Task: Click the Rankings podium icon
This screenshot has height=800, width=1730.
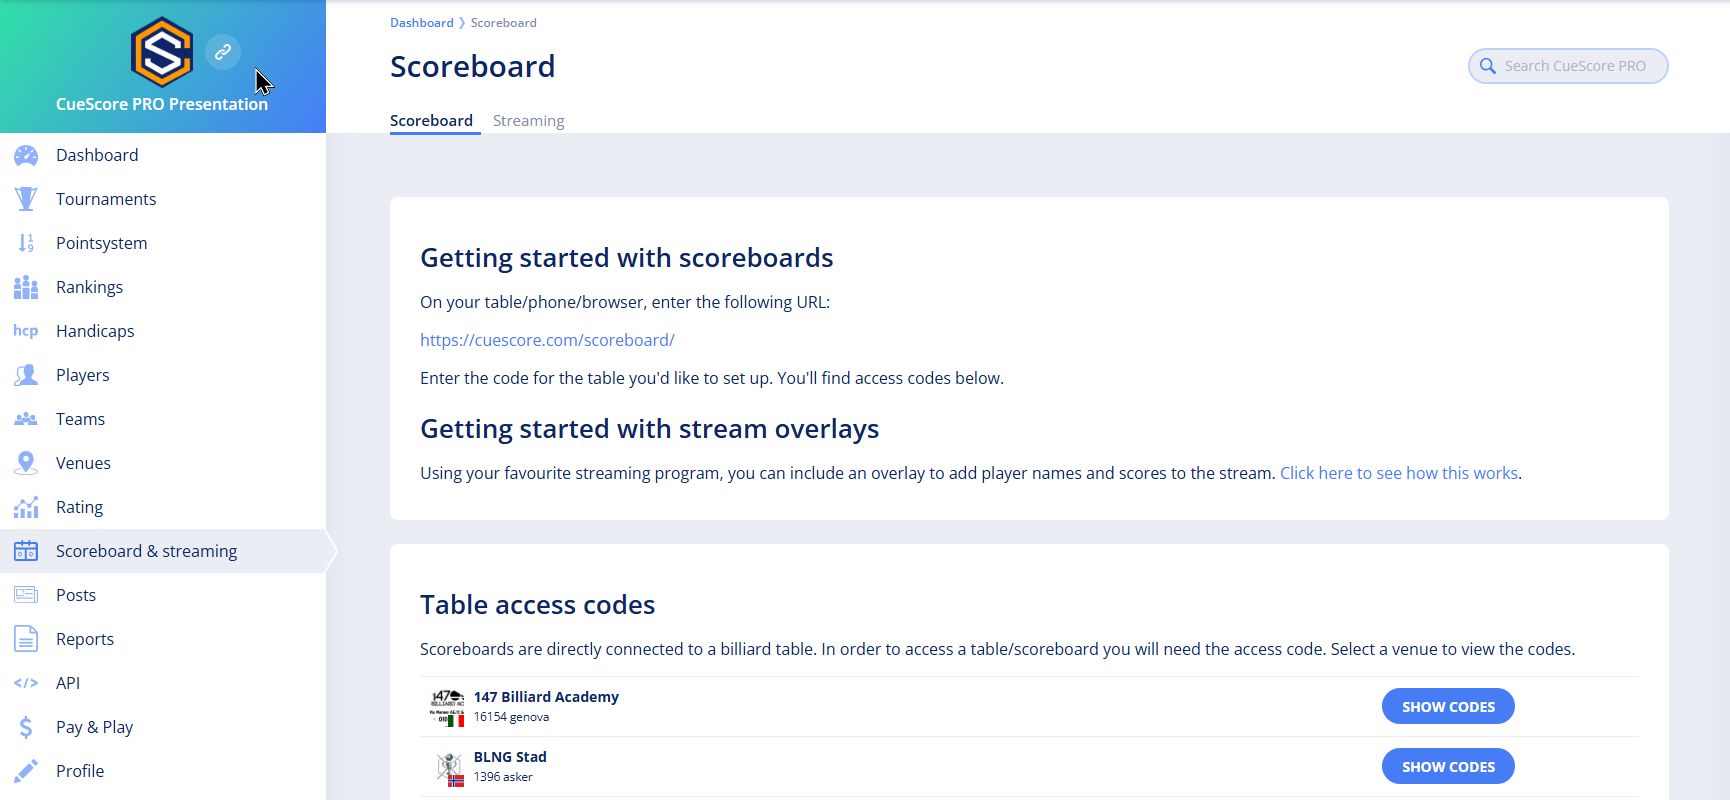Action: pyautogui.click(x=26, y=287)
